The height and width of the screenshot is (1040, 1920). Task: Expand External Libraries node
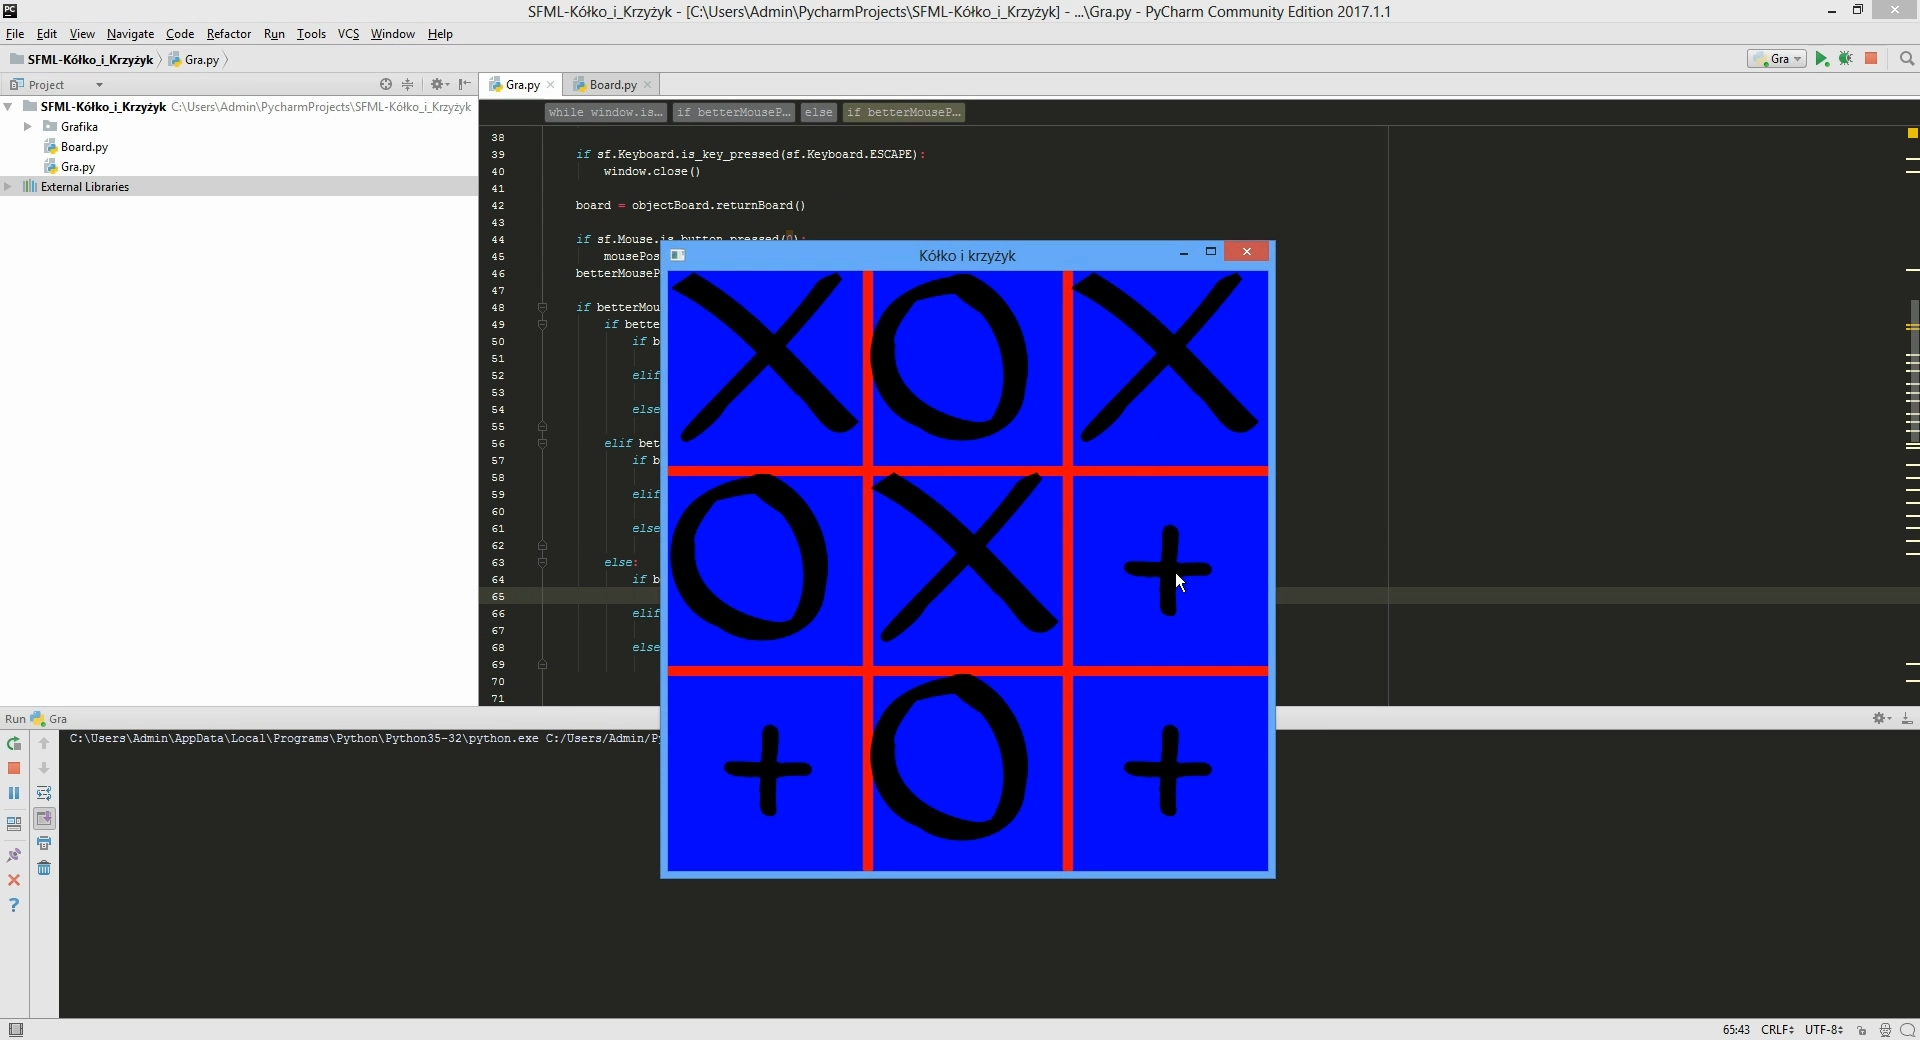click(9, 187)
